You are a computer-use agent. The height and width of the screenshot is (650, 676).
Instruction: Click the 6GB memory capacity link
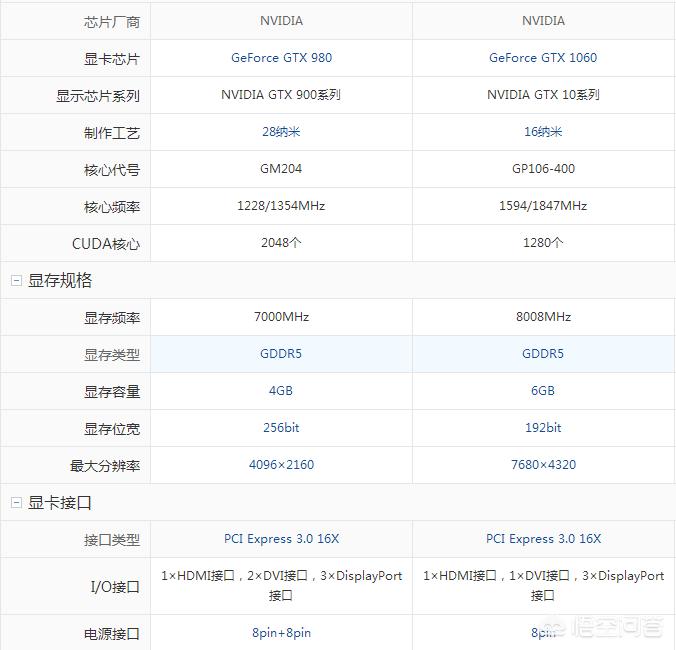[x=543, y=391]
